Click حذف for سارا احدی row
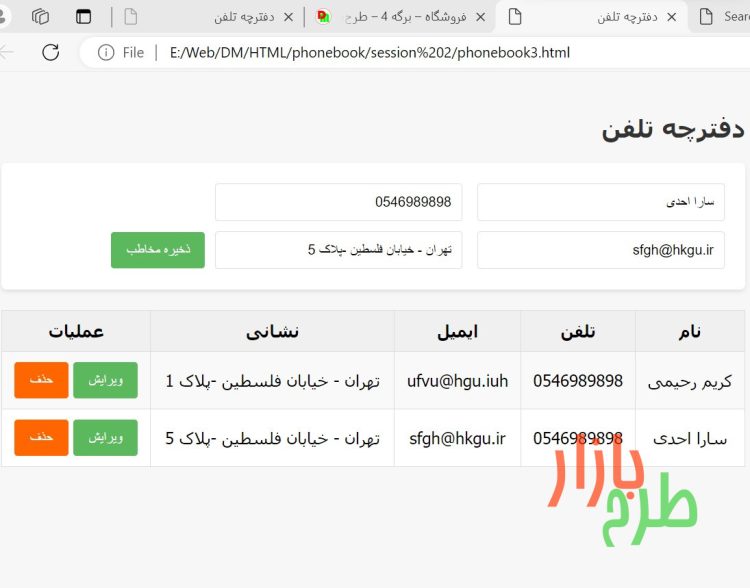 [x=41, y=438]
